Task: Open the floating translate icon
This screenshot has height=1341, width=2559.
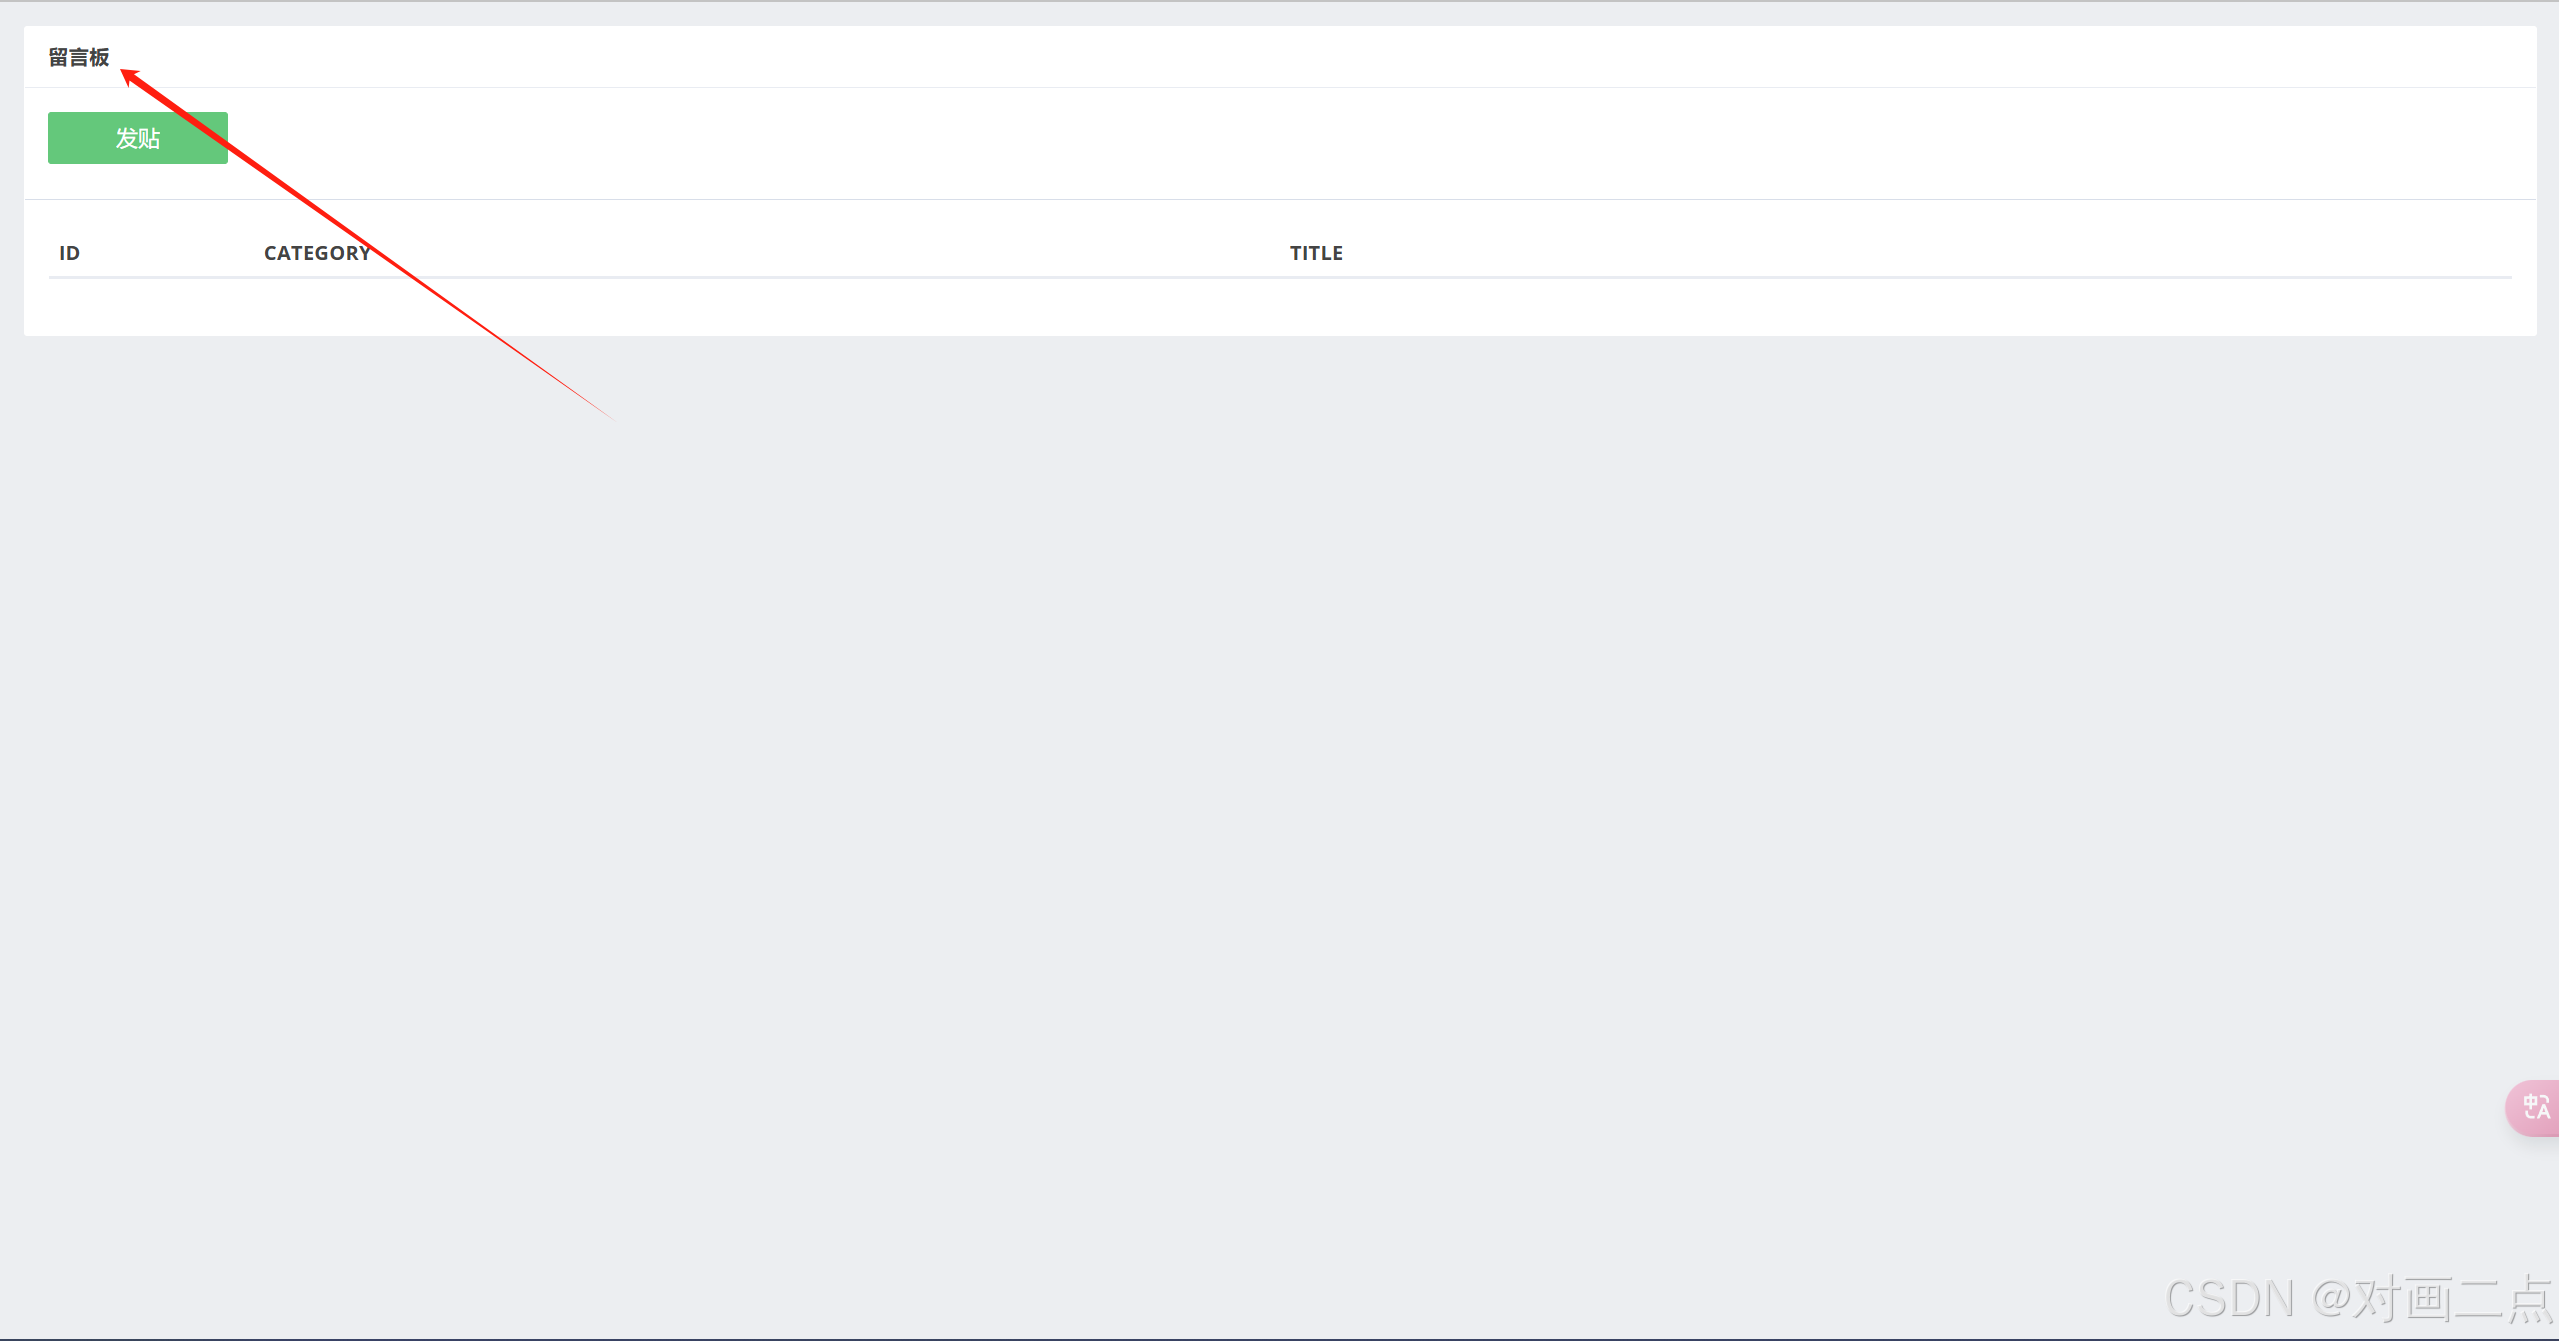Action: 2534,1108
